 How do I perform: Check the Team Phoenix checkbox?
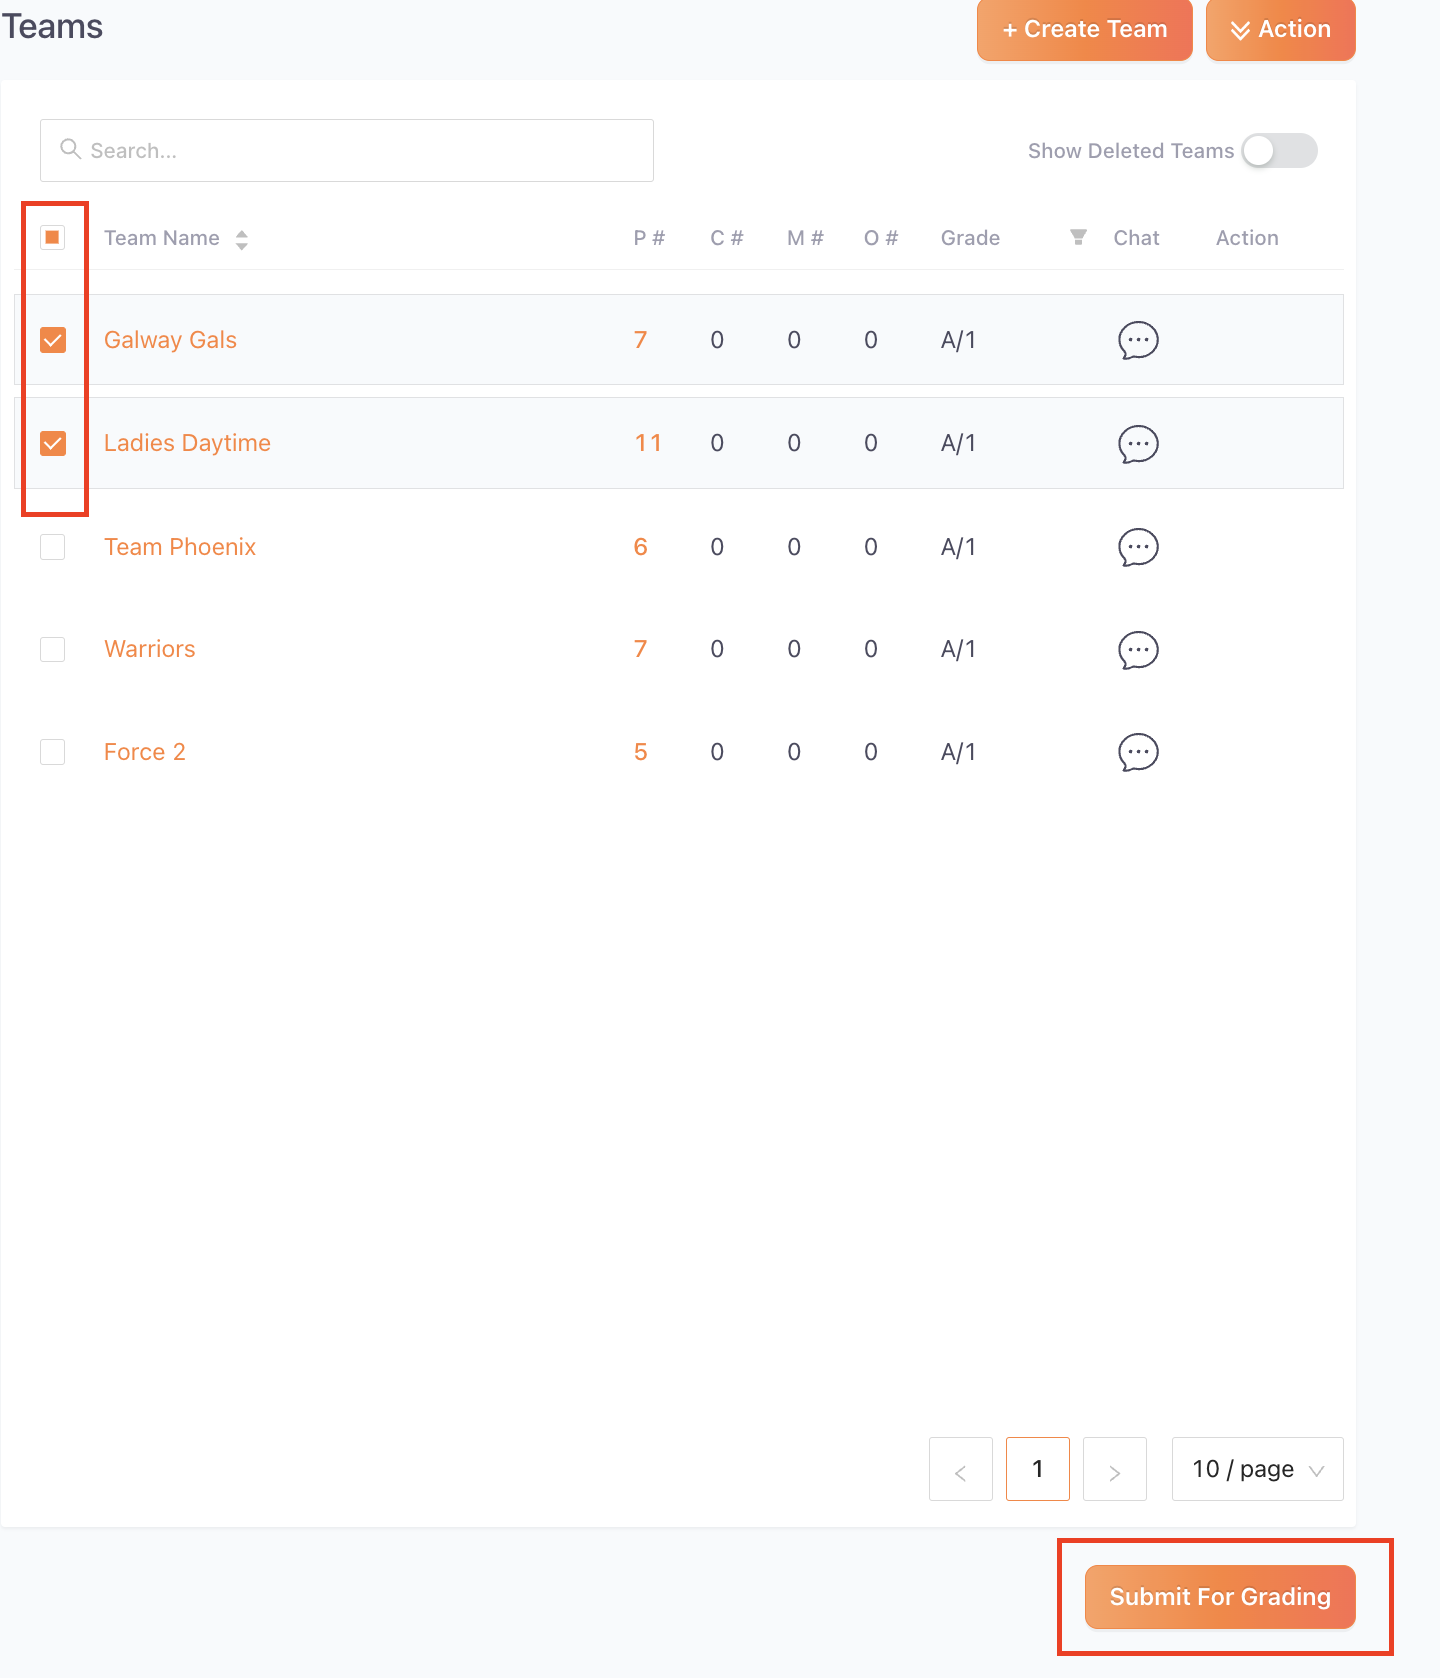point(53,547)
